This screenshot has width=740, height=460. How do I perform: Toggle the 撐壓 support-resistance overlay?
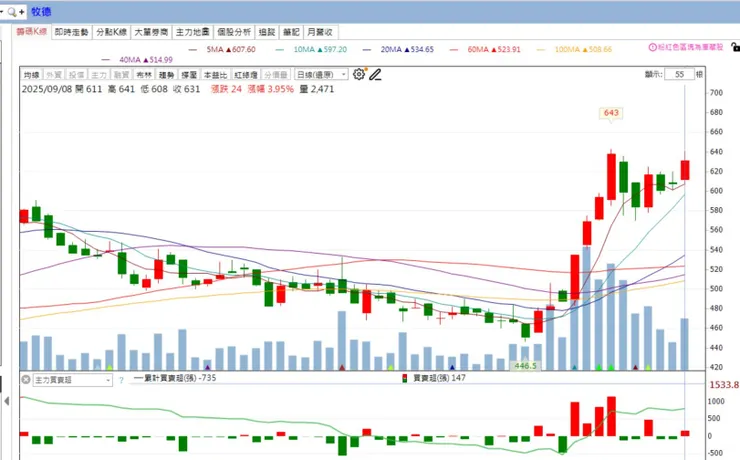tap(189, 75)
